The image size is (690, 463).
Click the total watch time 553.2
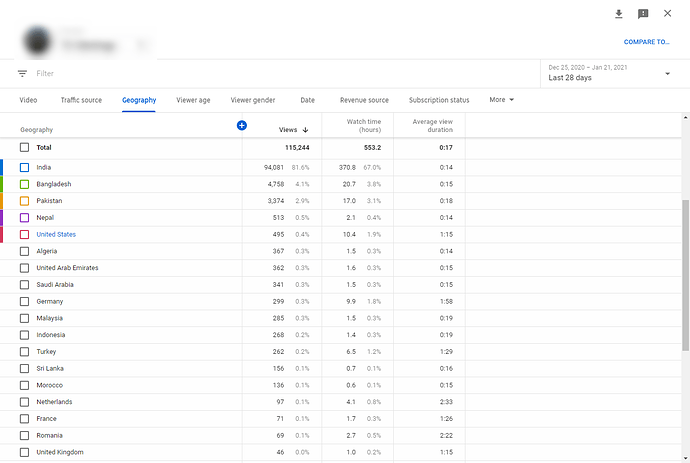372,147
